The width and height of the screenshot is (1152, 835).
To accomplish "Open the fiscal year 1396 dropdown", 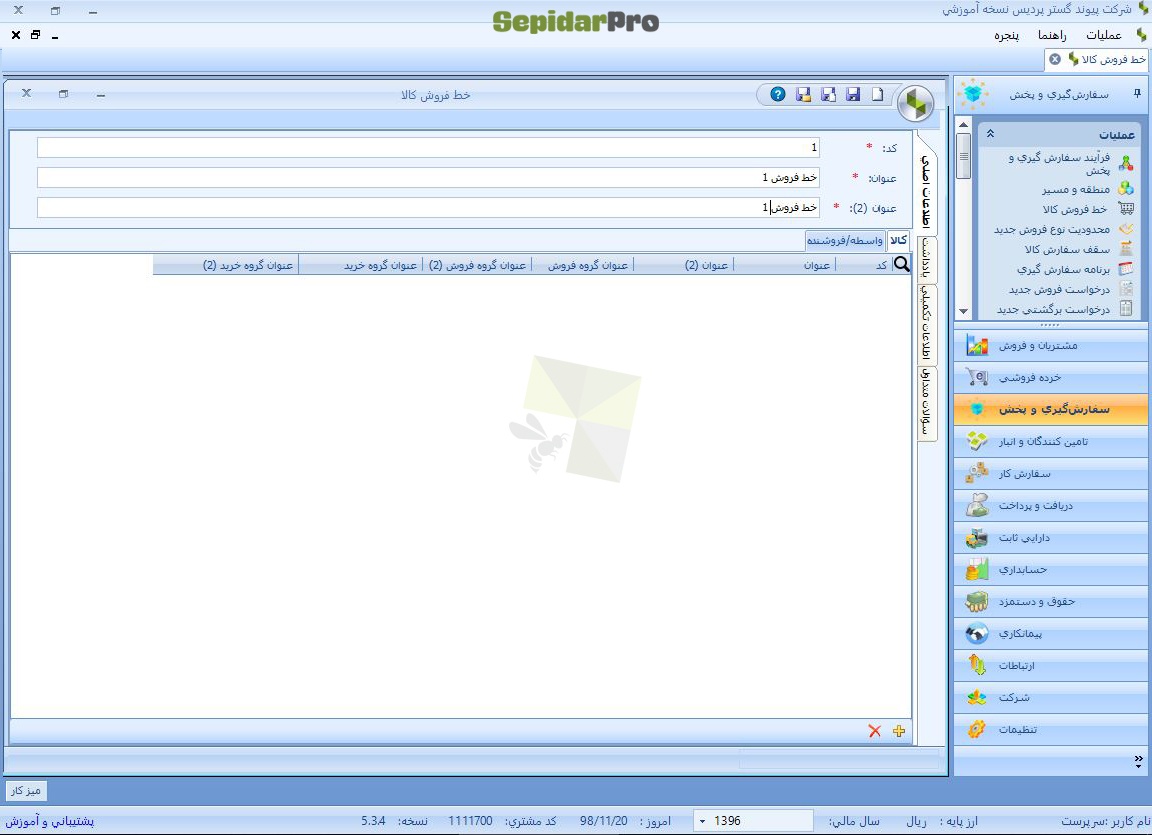I will click(x=702, y=821).
